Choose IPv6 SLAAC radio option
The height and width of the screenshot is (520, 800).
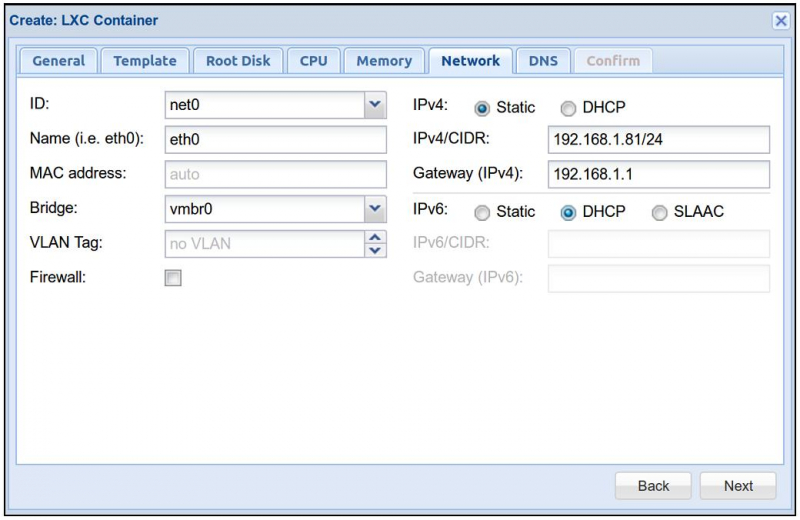click(660, 212)
